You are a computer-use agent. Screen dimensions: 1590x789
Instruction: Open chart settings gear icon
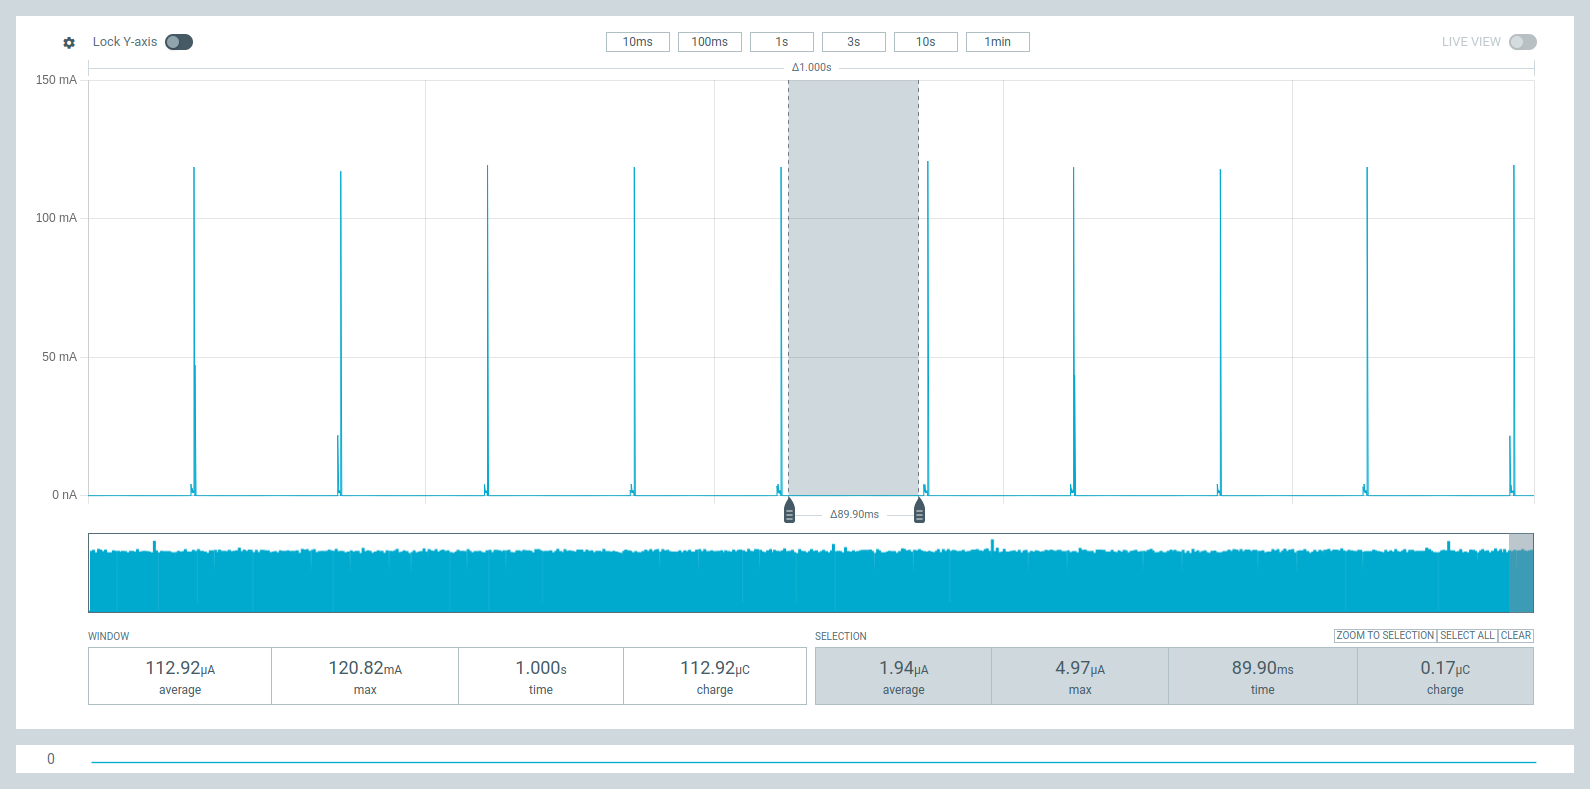[69, 42]
